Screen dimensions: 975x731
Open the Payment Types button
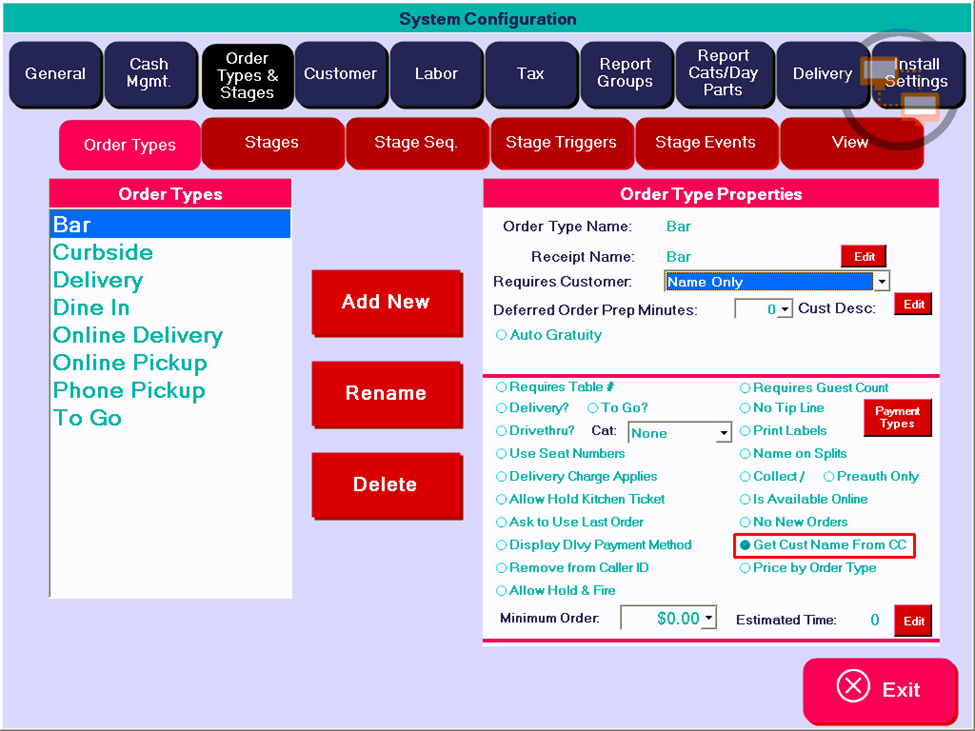click(x=897, y=417)
